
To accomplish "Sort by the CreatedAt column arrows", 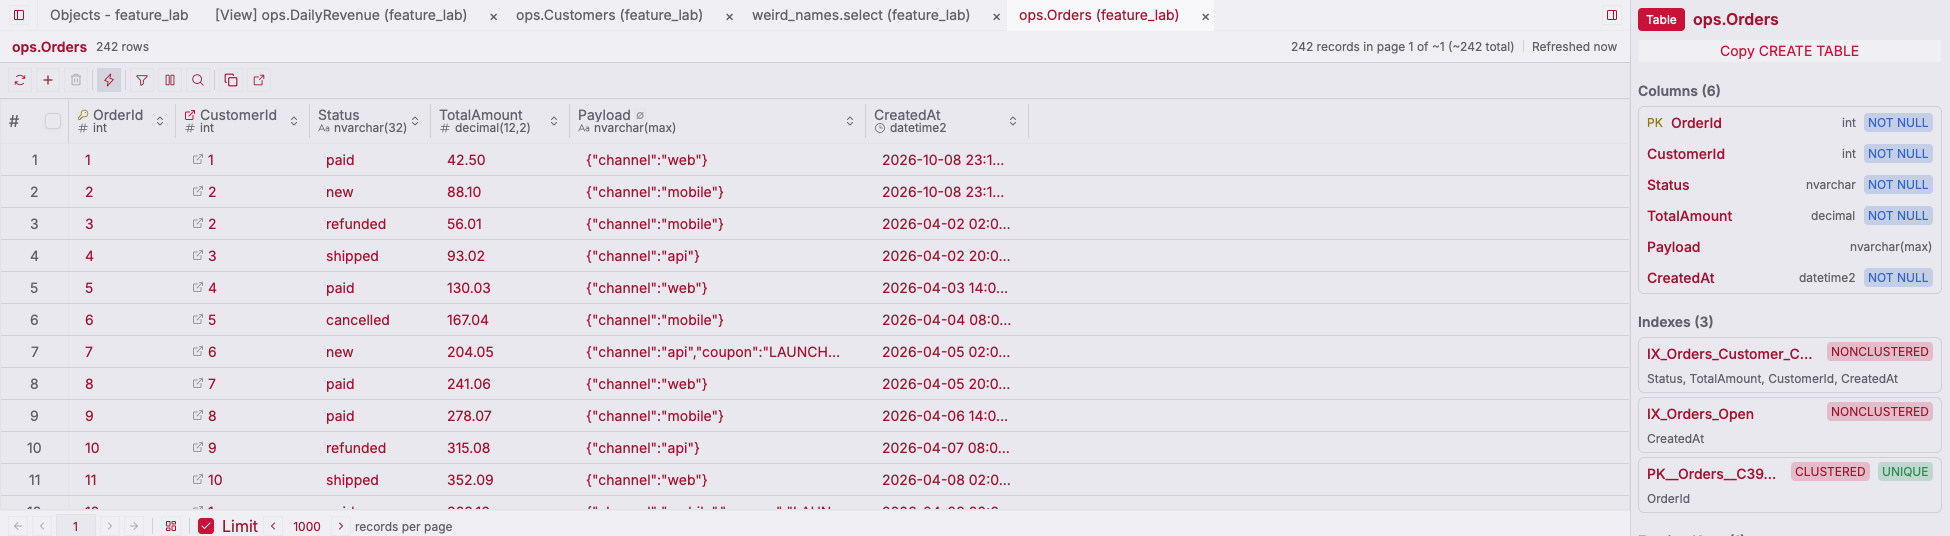I will (x=1013, y=121).
